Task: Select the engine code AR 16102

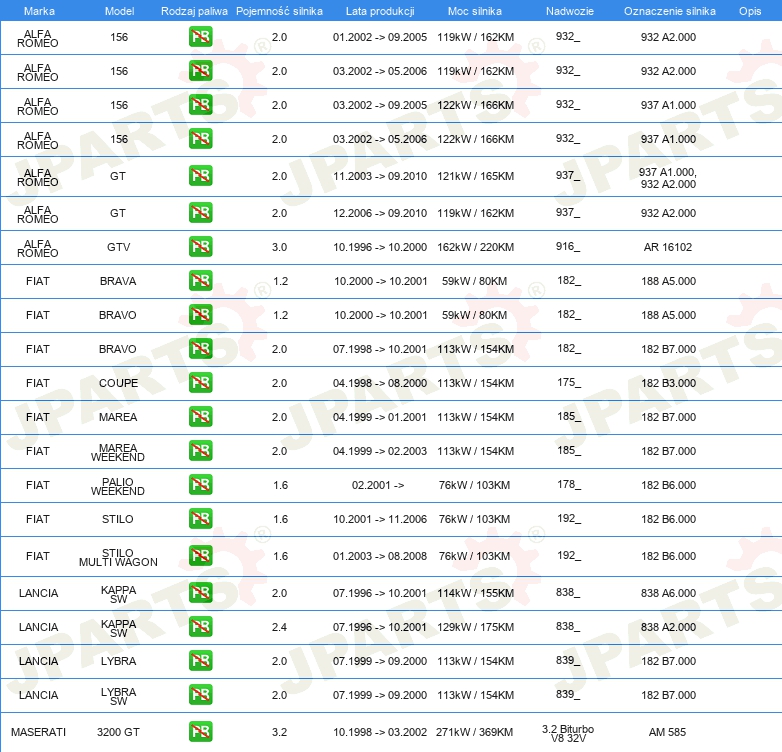Action: pyautogui.click(x=668, y=247)
